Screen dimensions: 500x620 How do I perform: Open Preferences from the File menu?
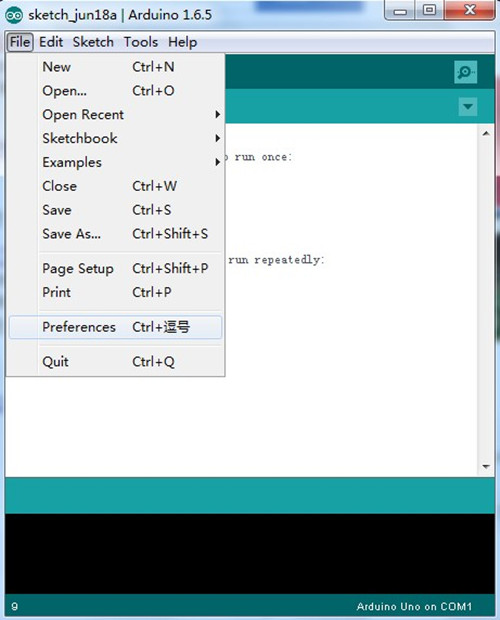pyautogui.click(x=115, y=327)
